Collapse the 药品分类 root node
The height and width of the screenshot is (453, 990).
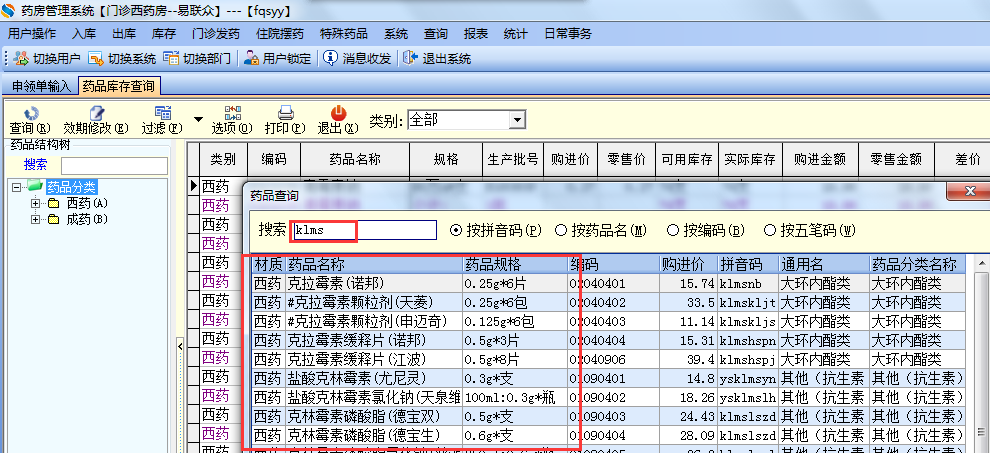pos(16,187)
